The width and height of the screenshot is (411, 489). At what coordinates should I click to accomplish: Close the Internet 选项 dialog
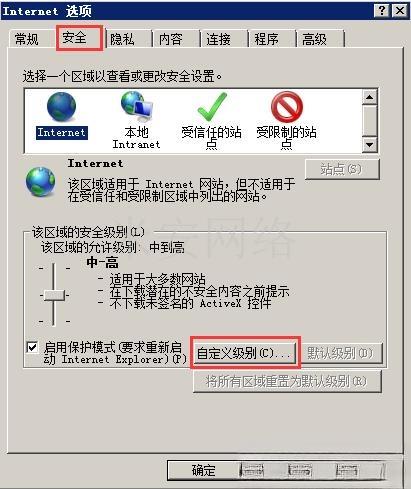coord(399,11)
